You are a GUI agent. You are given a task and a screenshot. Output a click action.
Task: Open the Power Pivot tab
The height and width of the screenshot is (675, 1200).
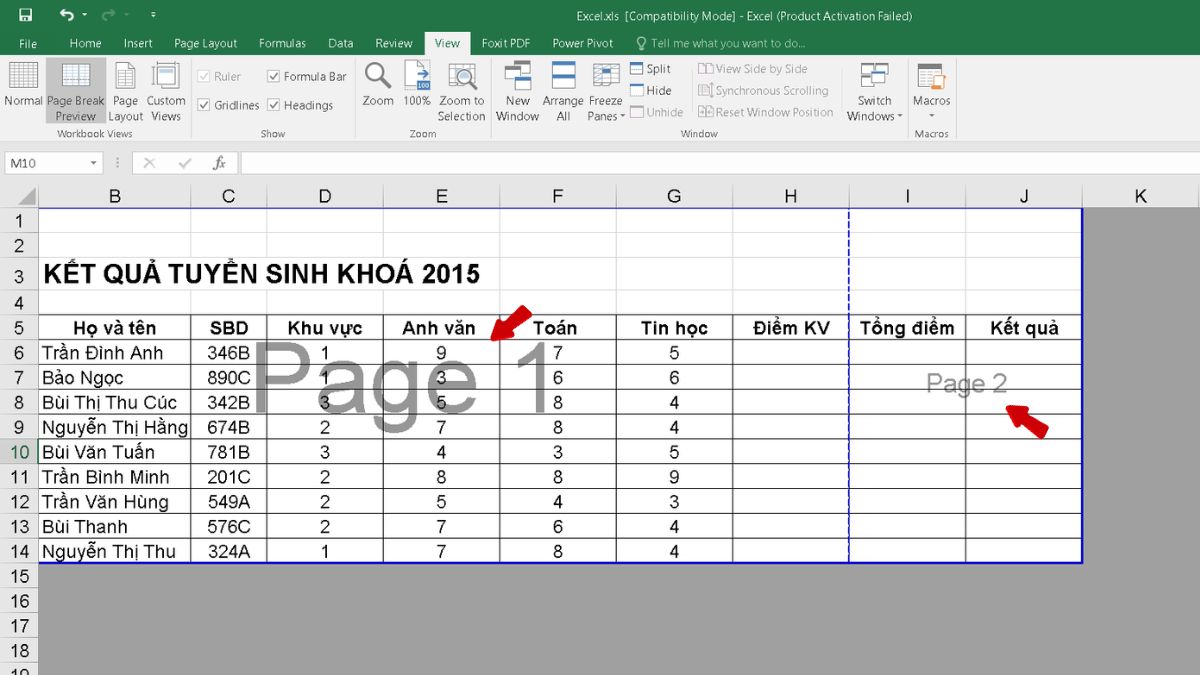583,43
